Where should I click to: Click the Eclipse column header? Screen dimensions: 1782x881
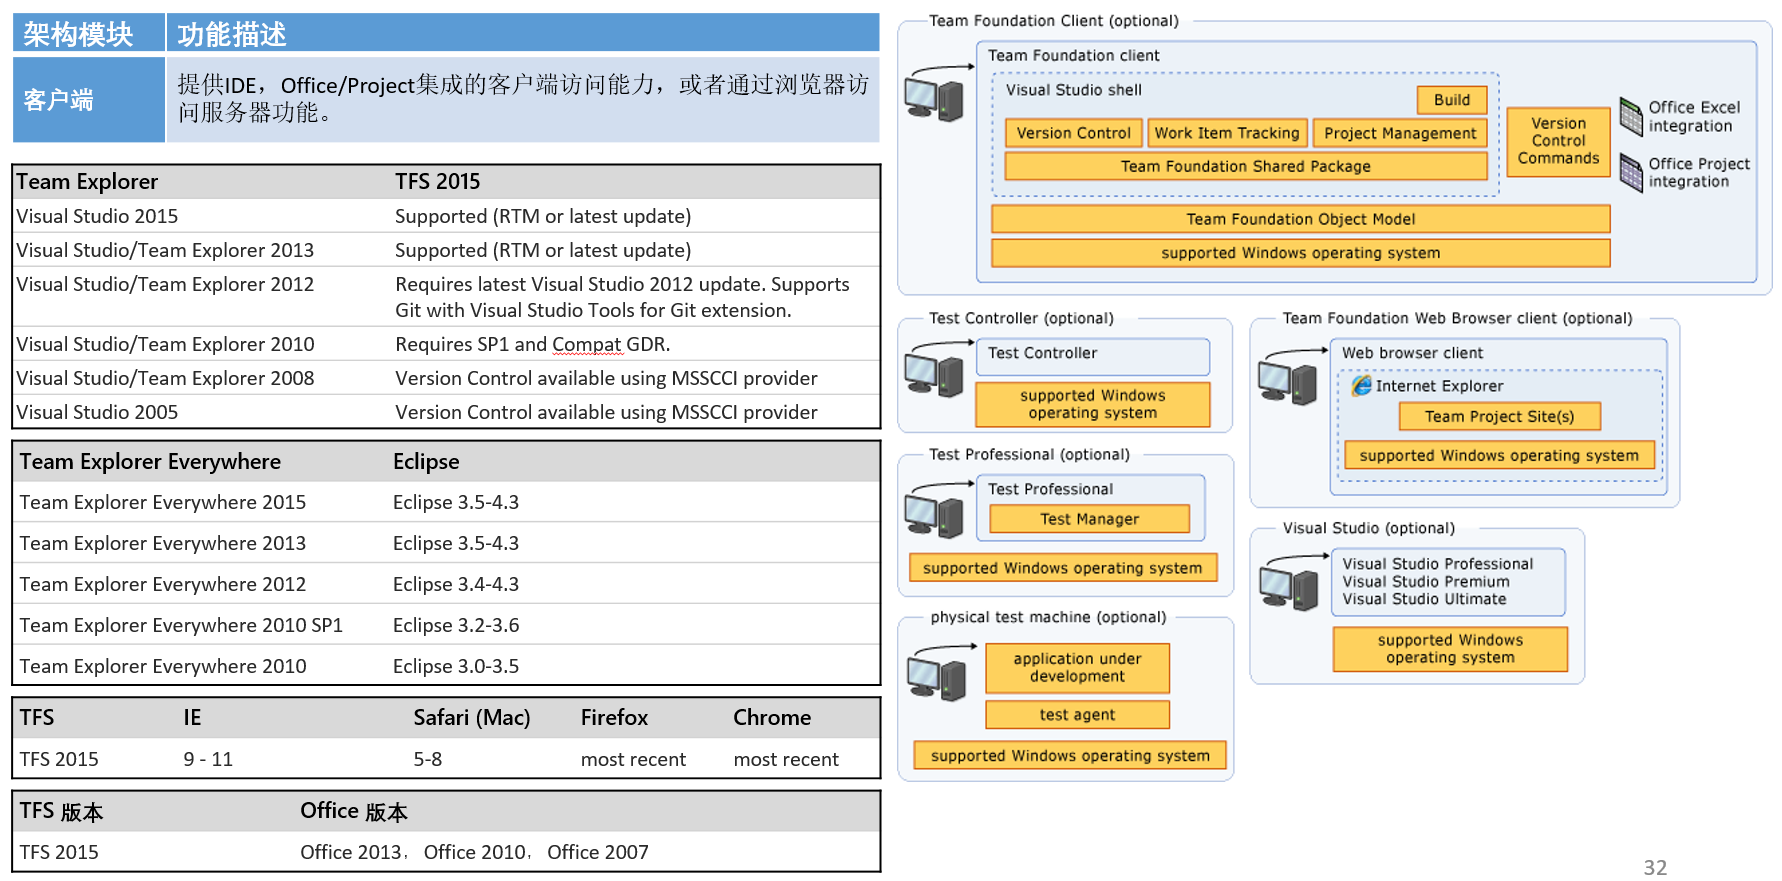coord(426,462)
